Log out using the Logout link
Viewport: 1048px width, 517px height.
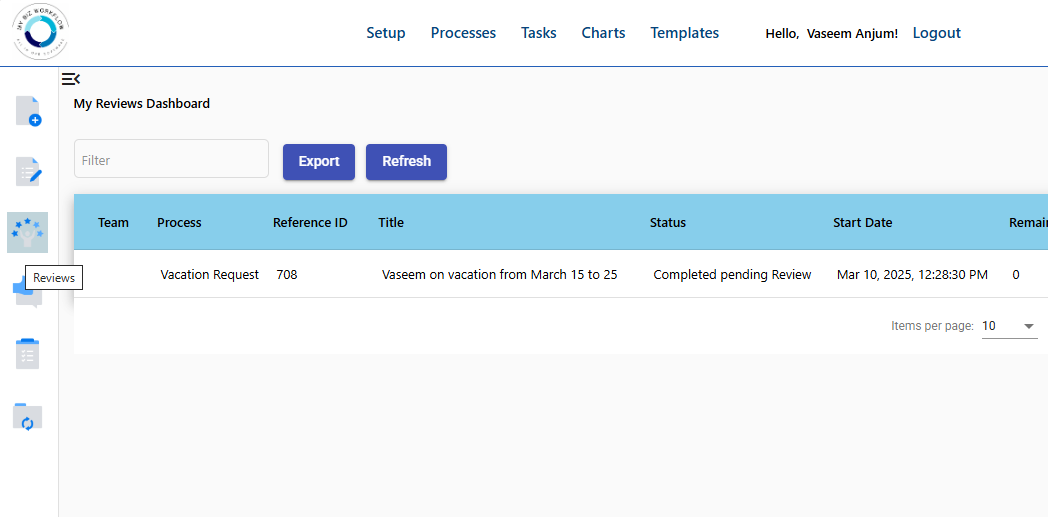point(936,33)
